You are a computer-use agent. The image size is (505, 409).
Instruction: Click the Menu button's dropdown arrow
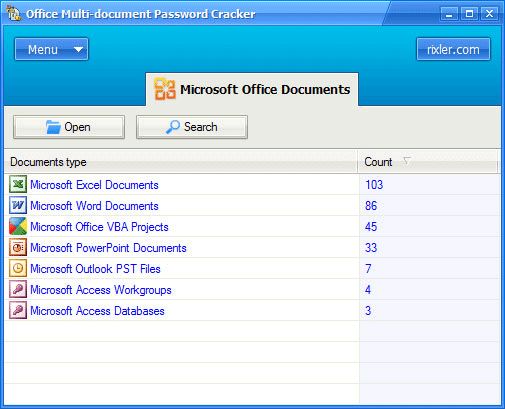coord(78,50)
